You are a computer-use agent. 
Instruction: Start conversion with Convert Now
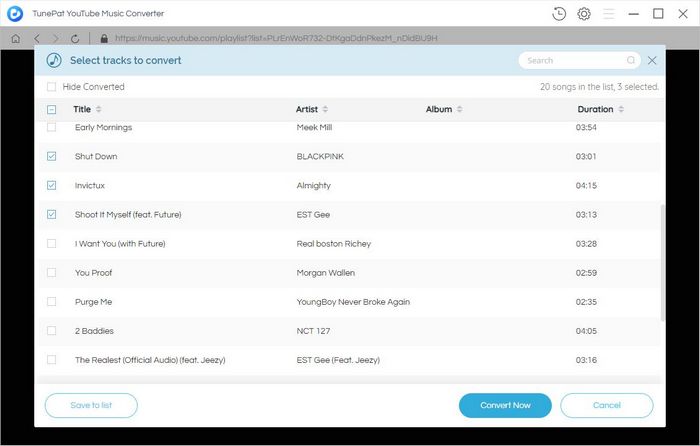(x=505, y=405)
